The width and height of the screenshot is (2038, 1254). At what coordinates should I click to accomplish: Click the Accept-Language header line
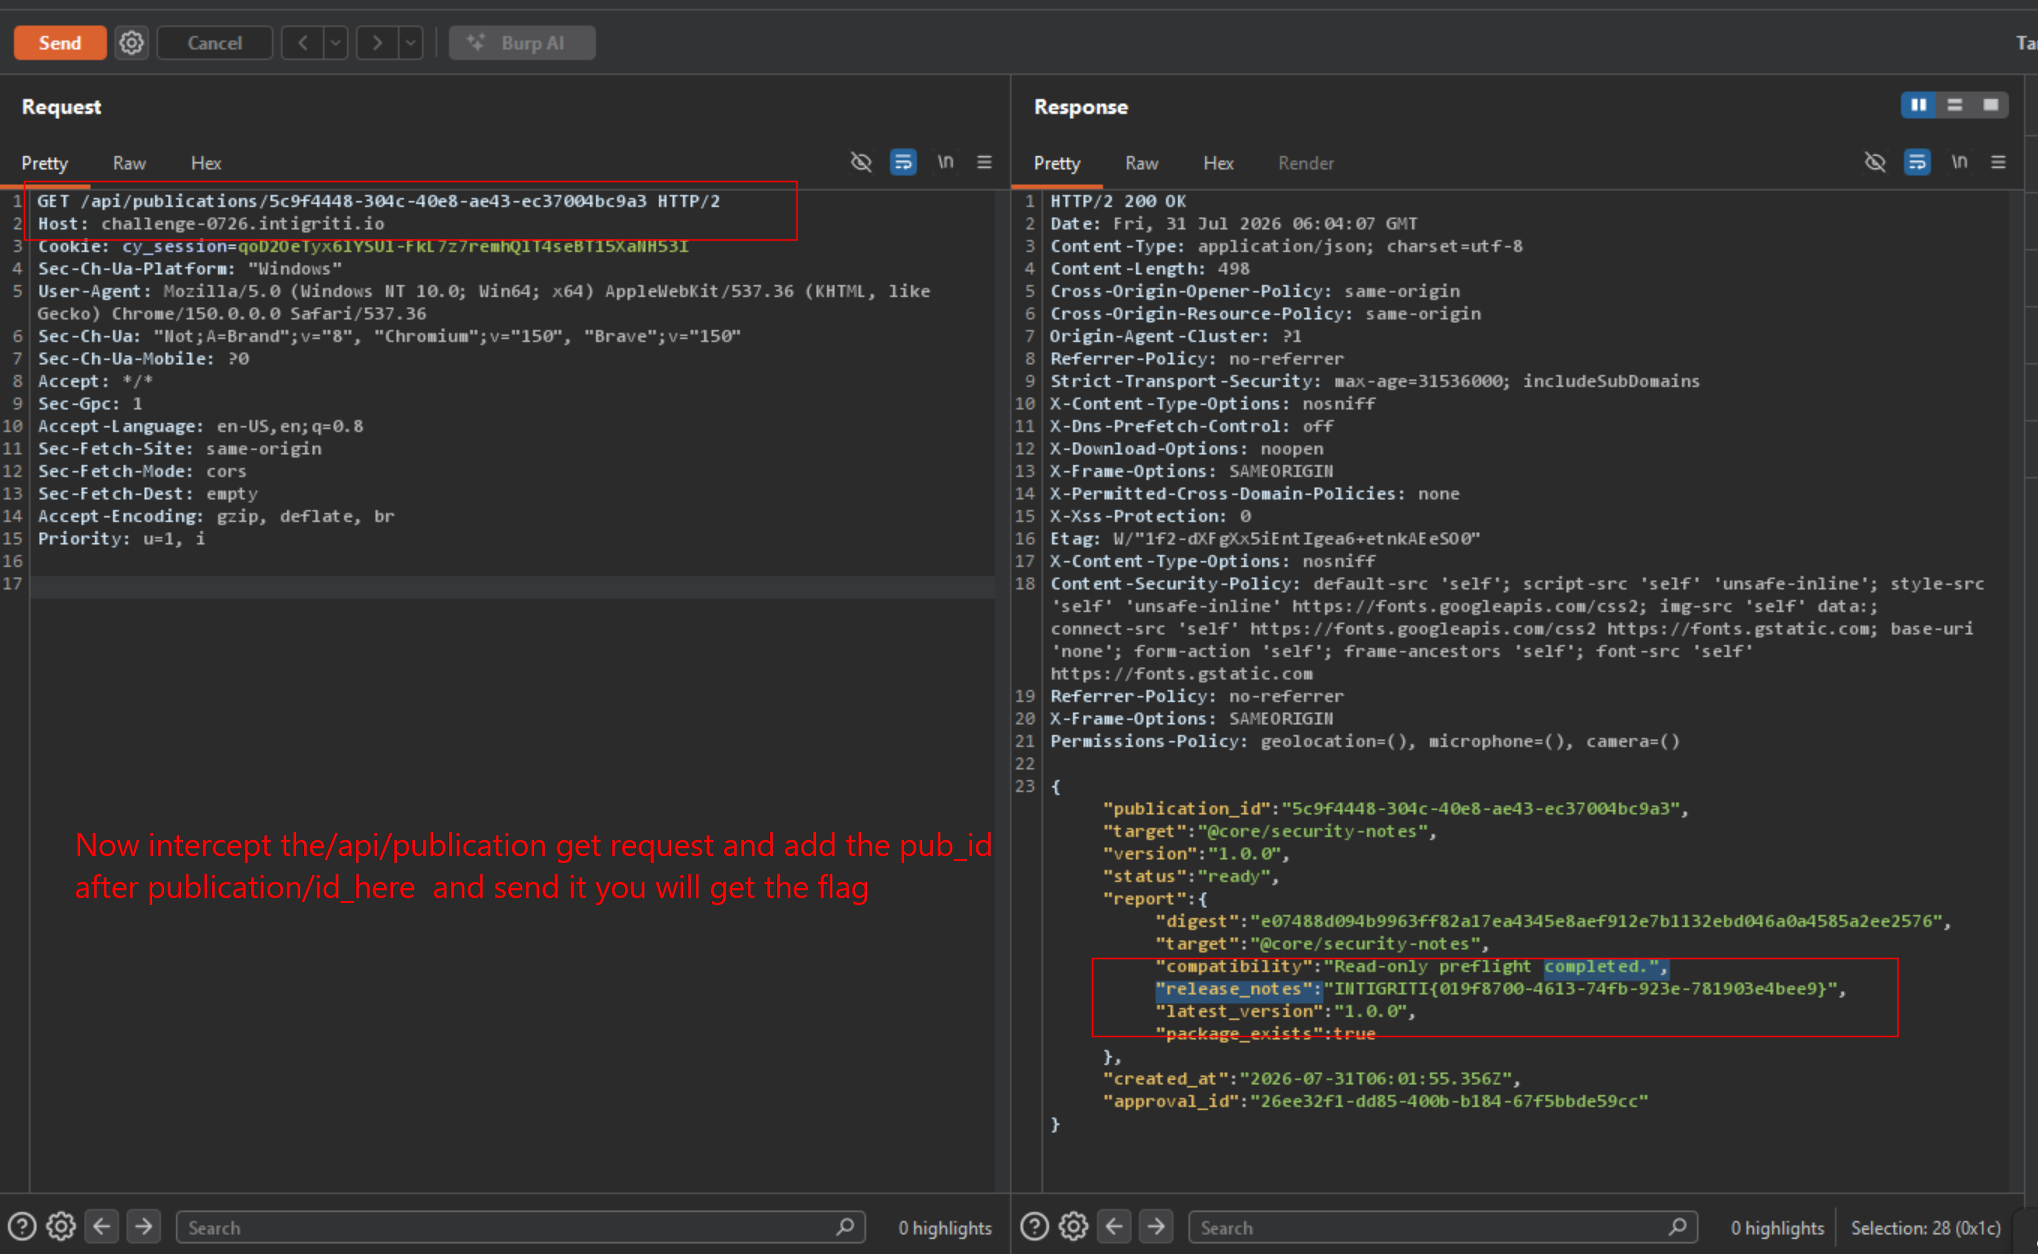pyautogui.click(x=200, y=426)
